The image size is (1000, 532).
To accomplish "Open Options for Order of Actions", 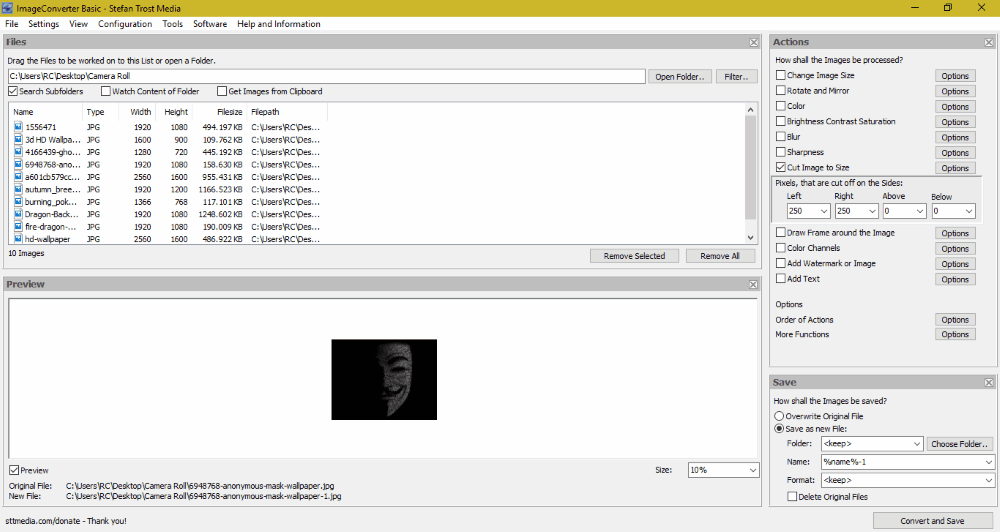I will tap(955, 320).
